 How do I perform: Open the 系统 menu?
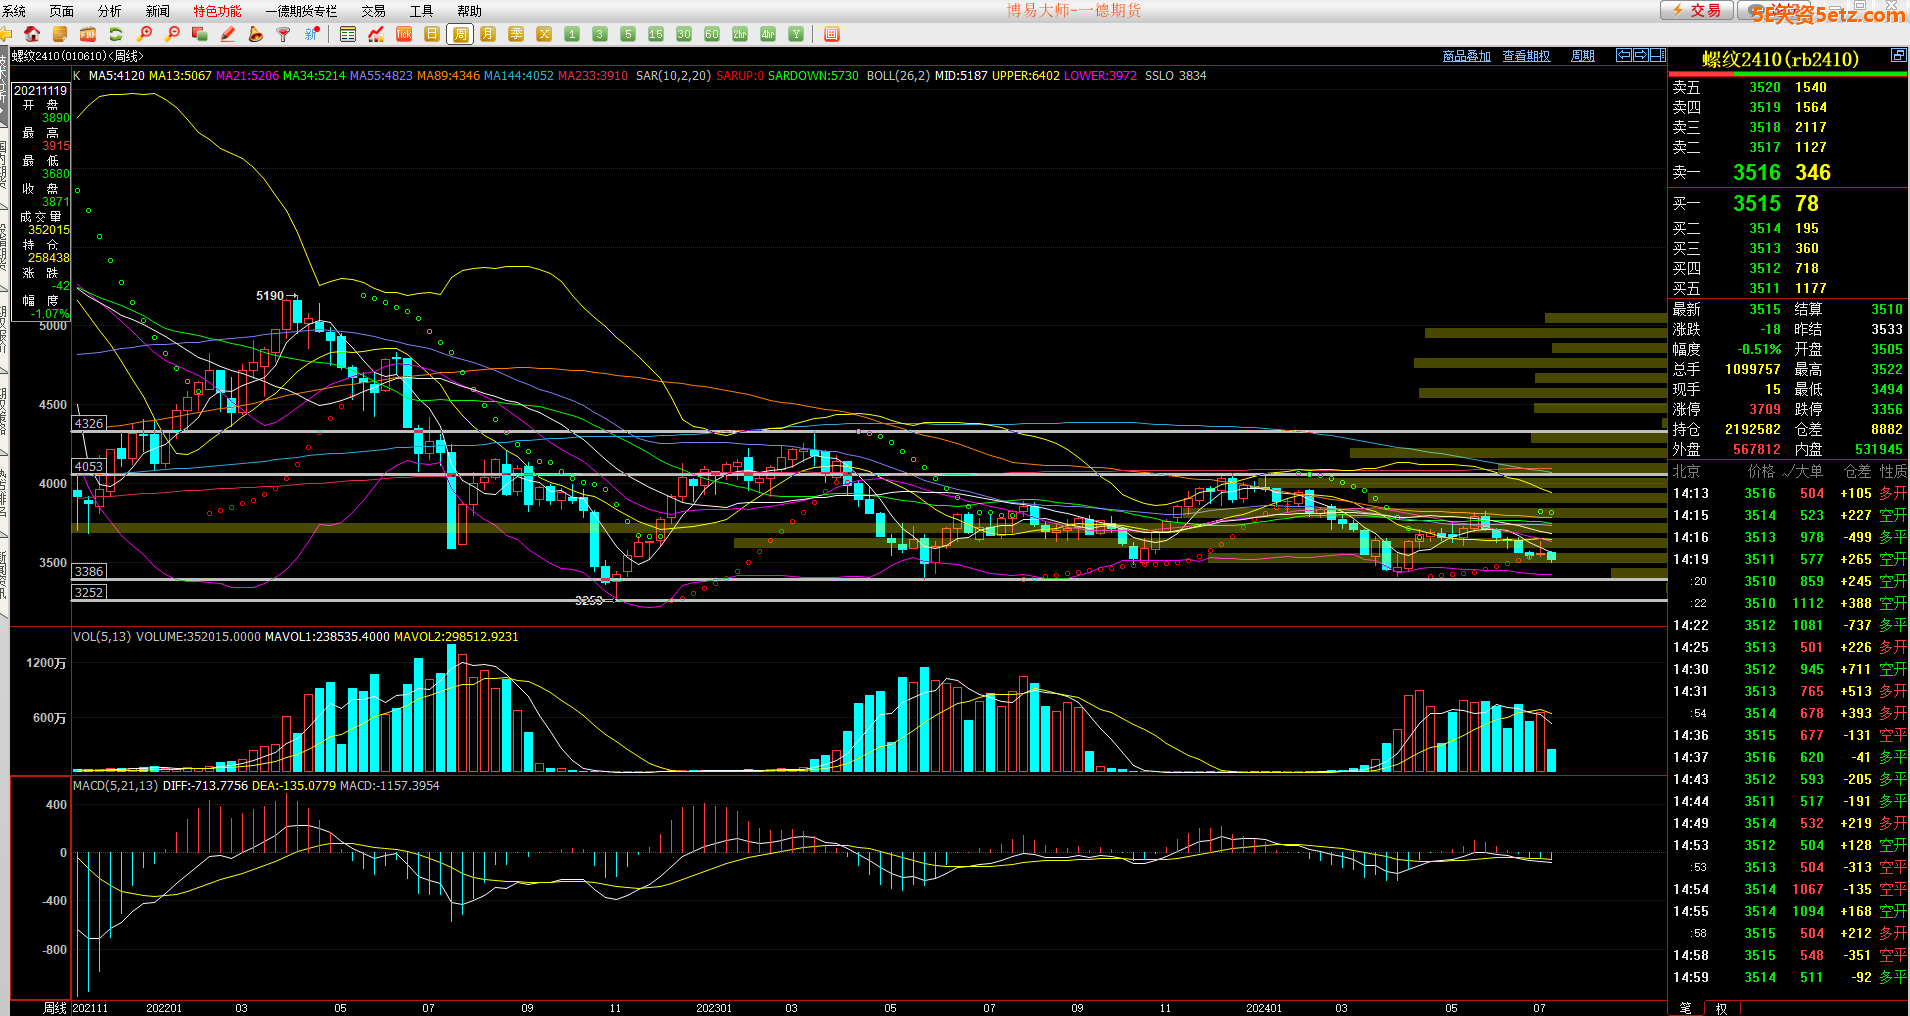14,11
